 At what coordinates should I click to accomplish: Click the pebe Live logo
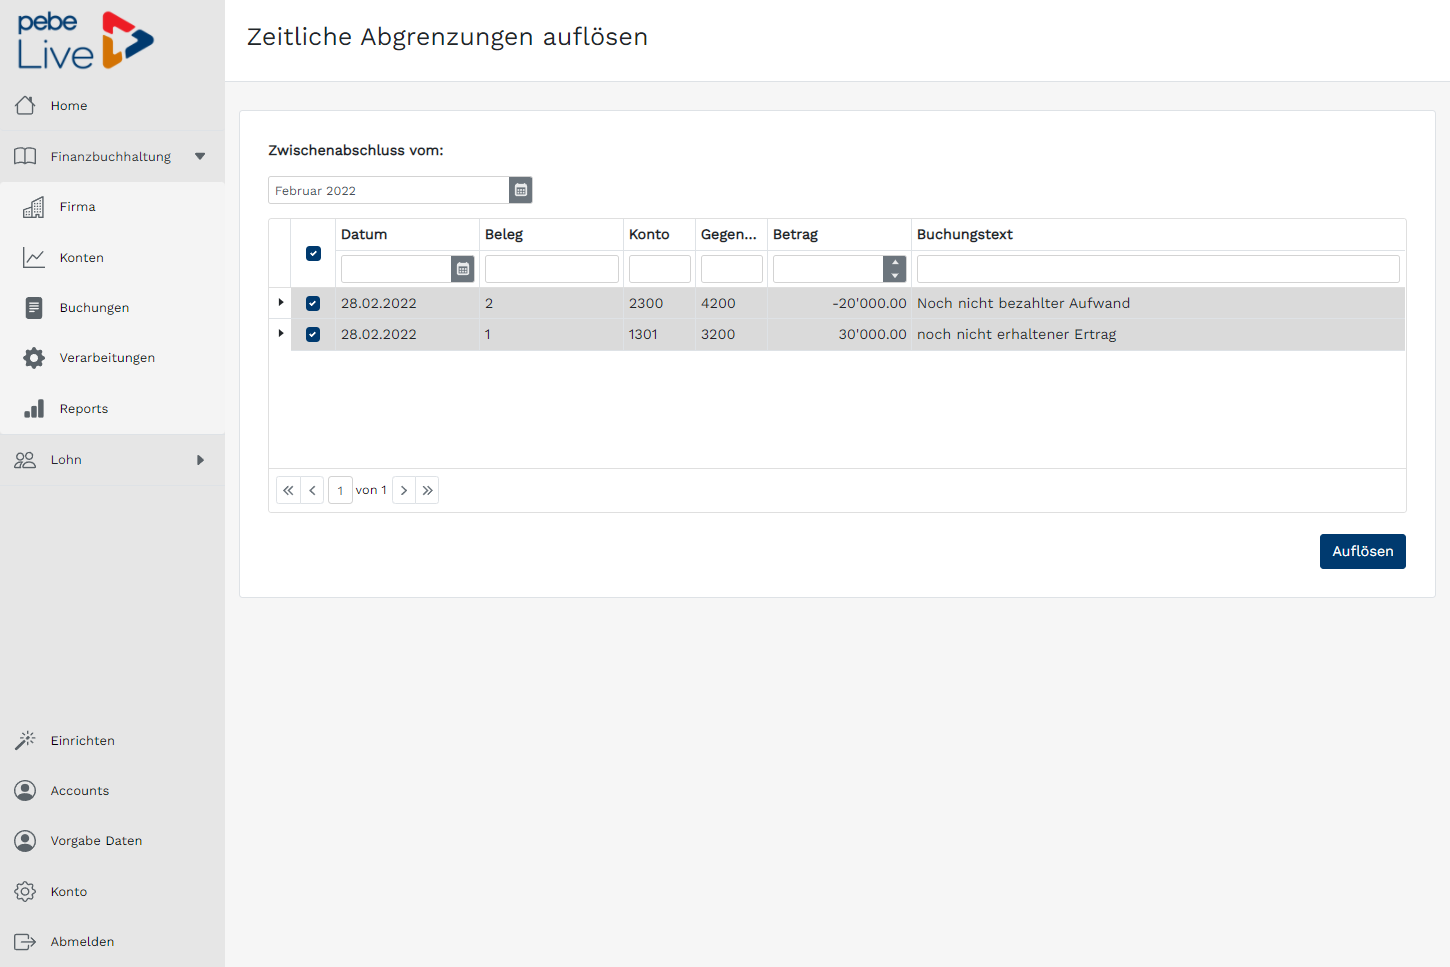pyautogui.click(x=85, y=41)
